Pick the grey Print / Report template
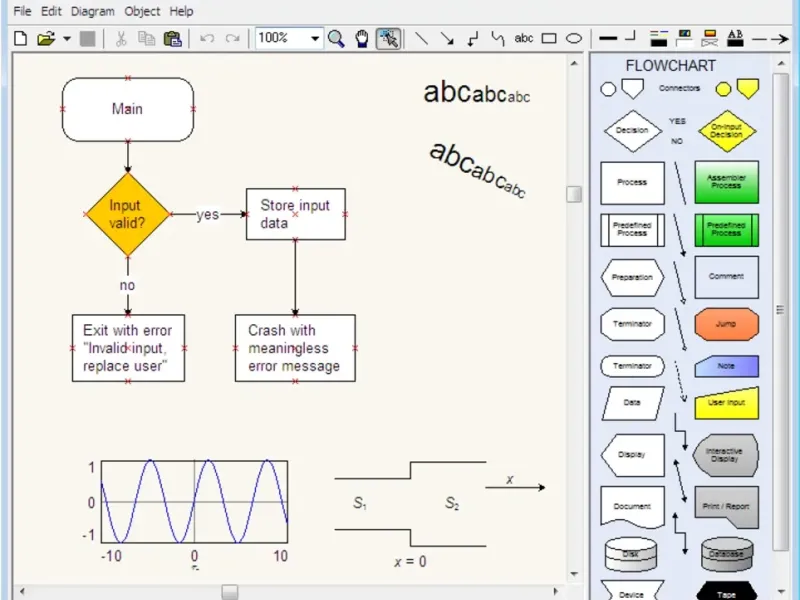The width and height of the screenshot is (800, 600). tap(727, 507)
